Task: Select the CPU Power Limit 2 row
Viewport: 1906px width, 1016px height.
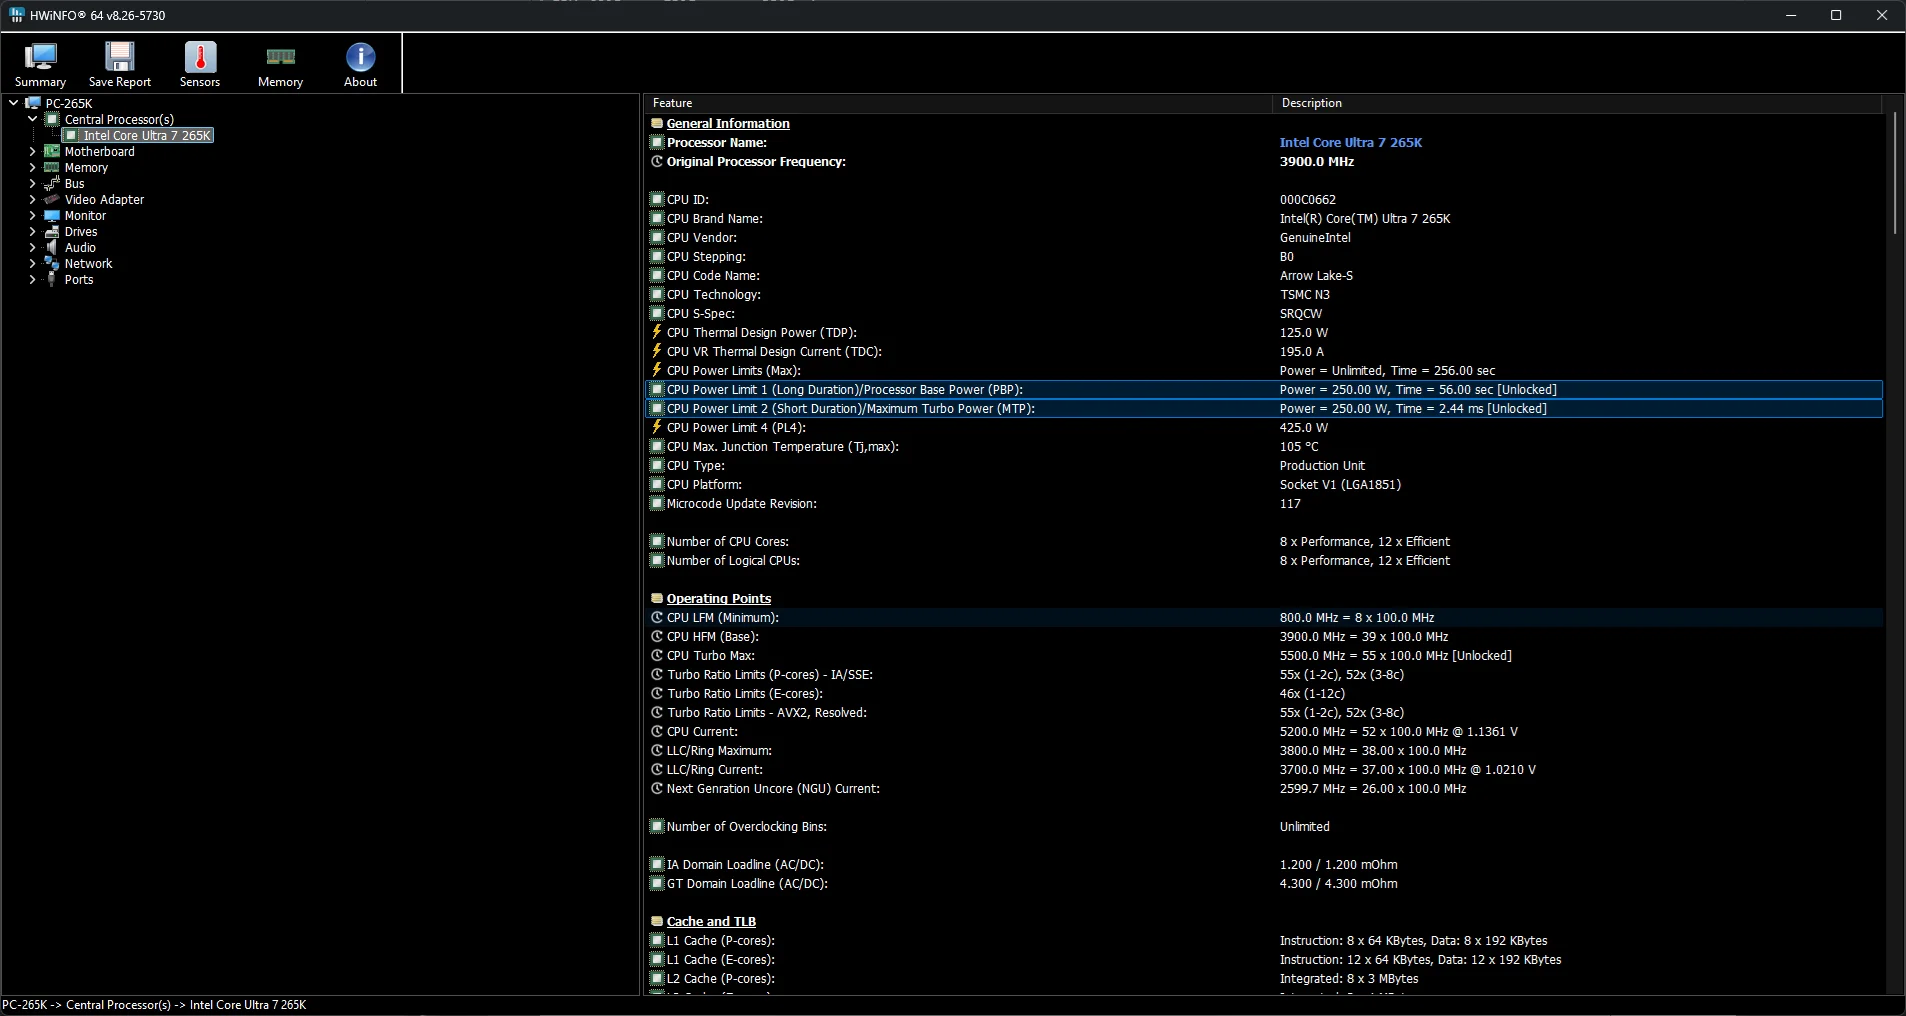Action: point(1264,409)
